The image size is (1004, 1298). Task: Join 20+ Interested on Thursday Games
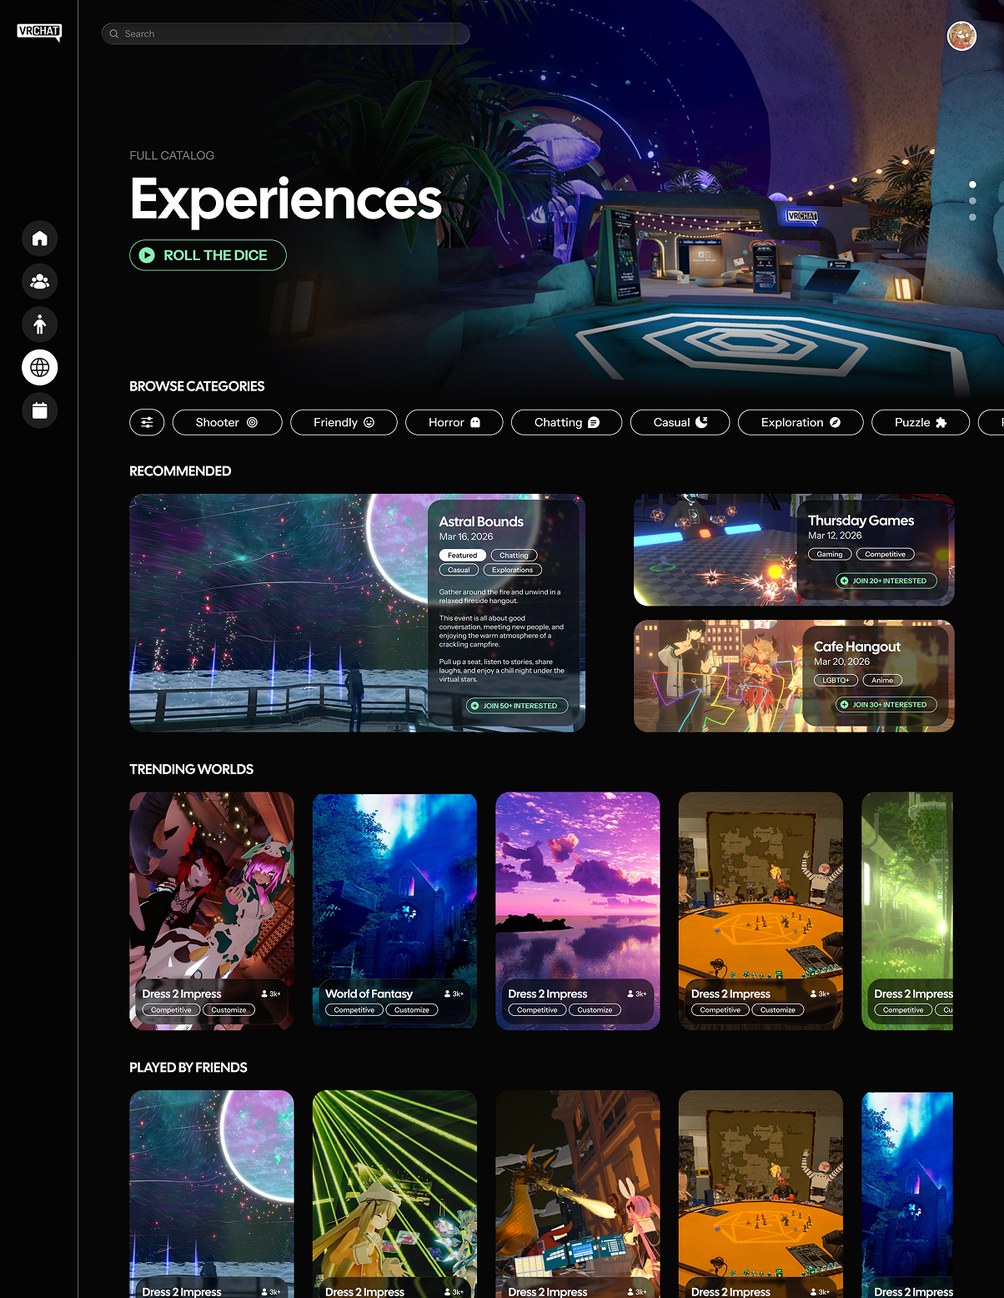pos(886,580)
